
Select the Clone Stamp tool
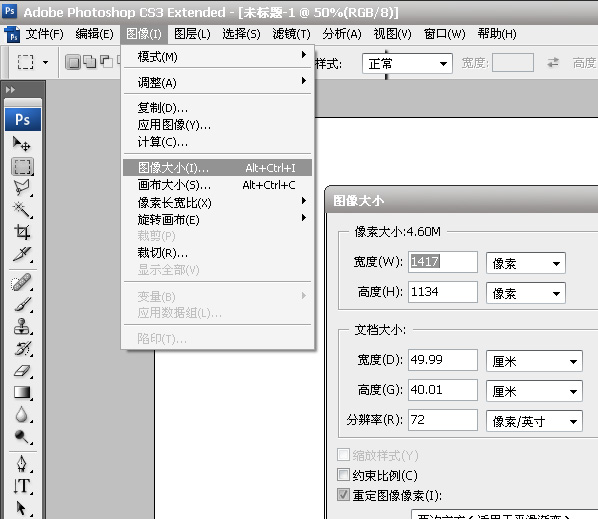(22, 326)
